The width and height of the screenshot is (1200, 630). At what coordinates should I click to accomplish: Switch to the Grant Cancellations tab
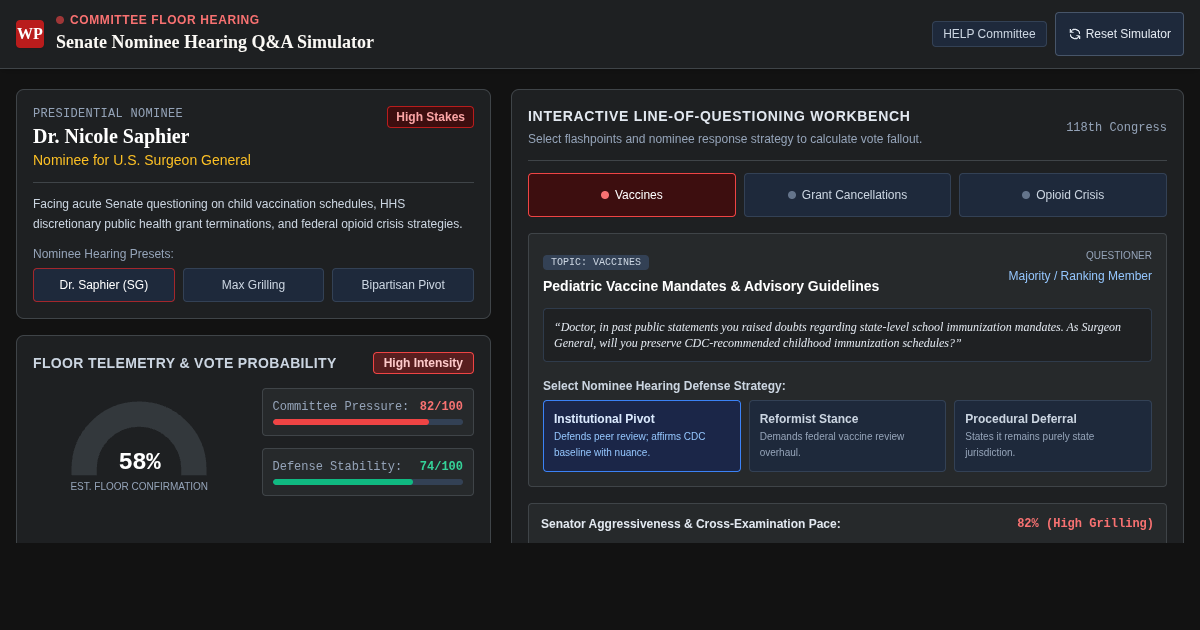pyautogui.click(x=847, y=195)
